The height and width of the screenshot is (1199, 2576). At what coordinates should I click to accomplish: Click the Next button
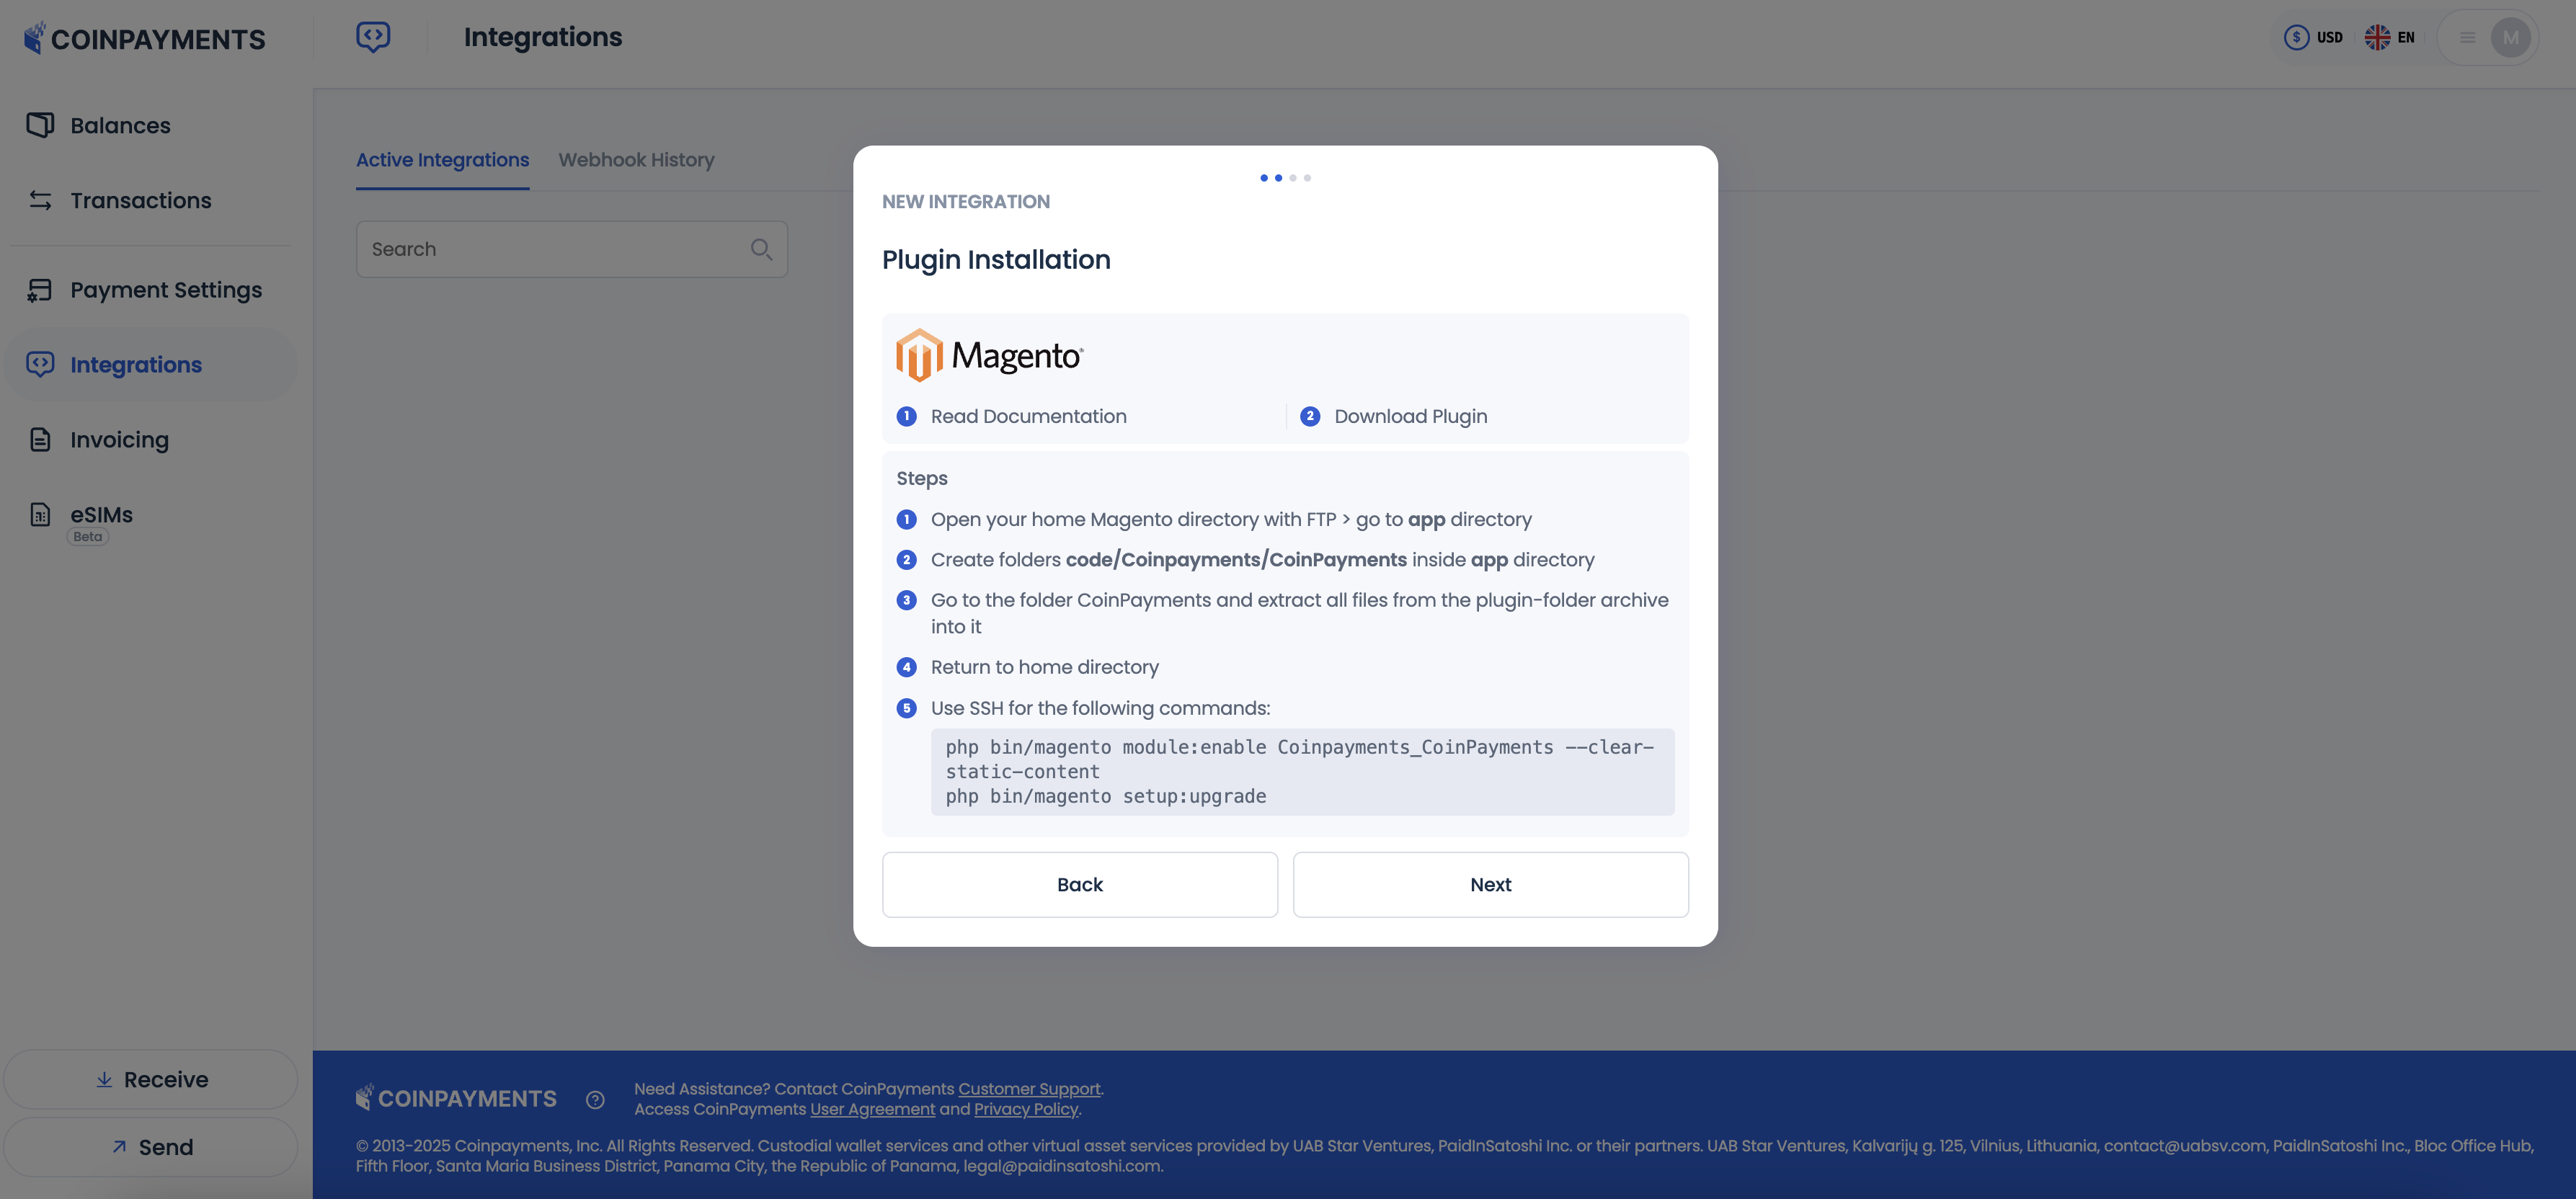pos(1490,884)
